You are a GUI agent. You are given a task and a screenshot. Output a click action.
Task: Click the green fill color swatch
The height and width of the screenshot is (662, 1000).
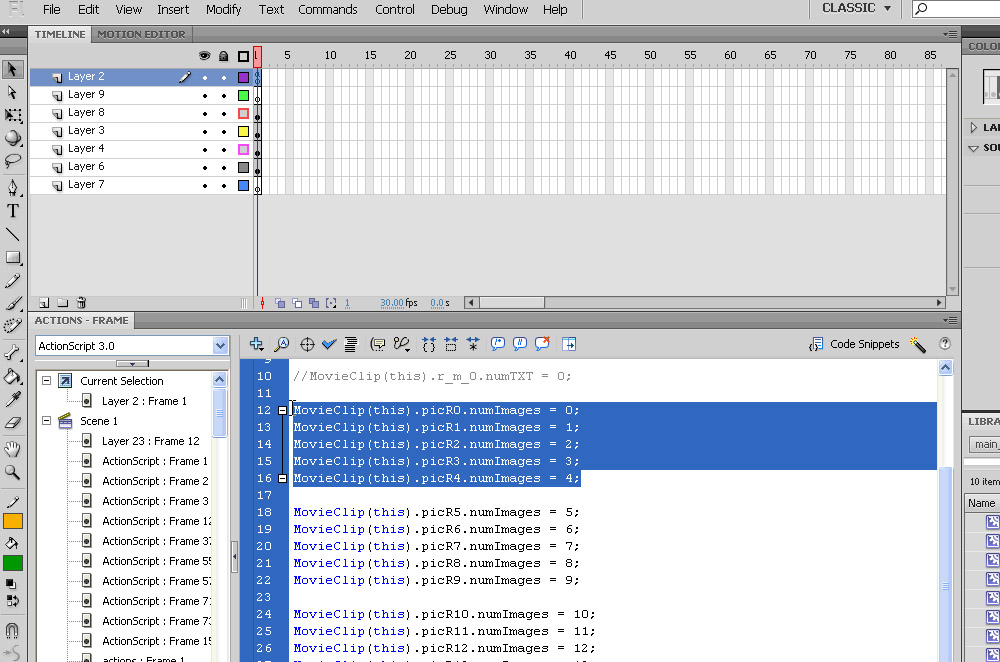[x=13, y=562]
